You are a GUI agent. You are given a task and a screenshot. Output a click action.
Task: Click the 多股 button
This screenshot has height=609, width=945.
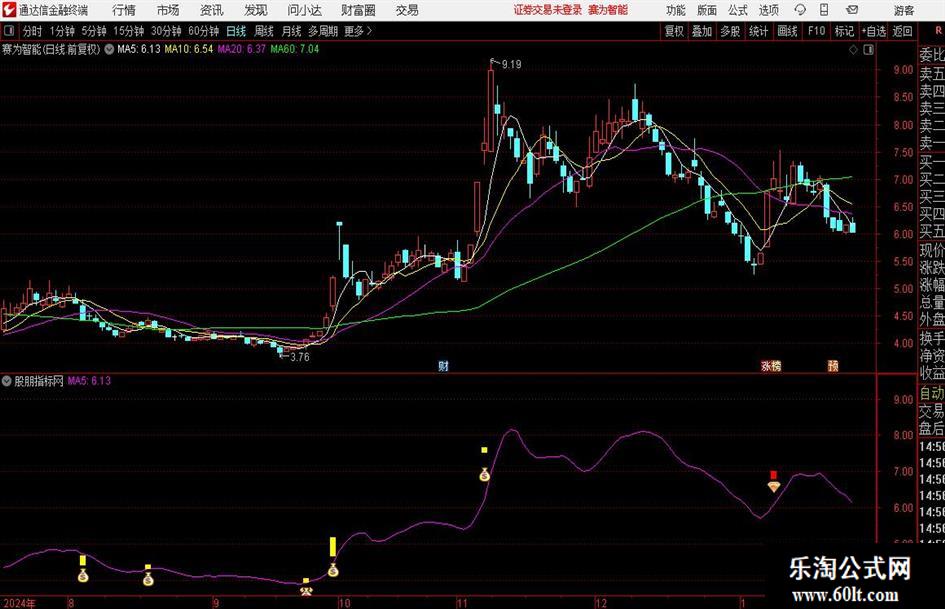[x=730, y=31]
